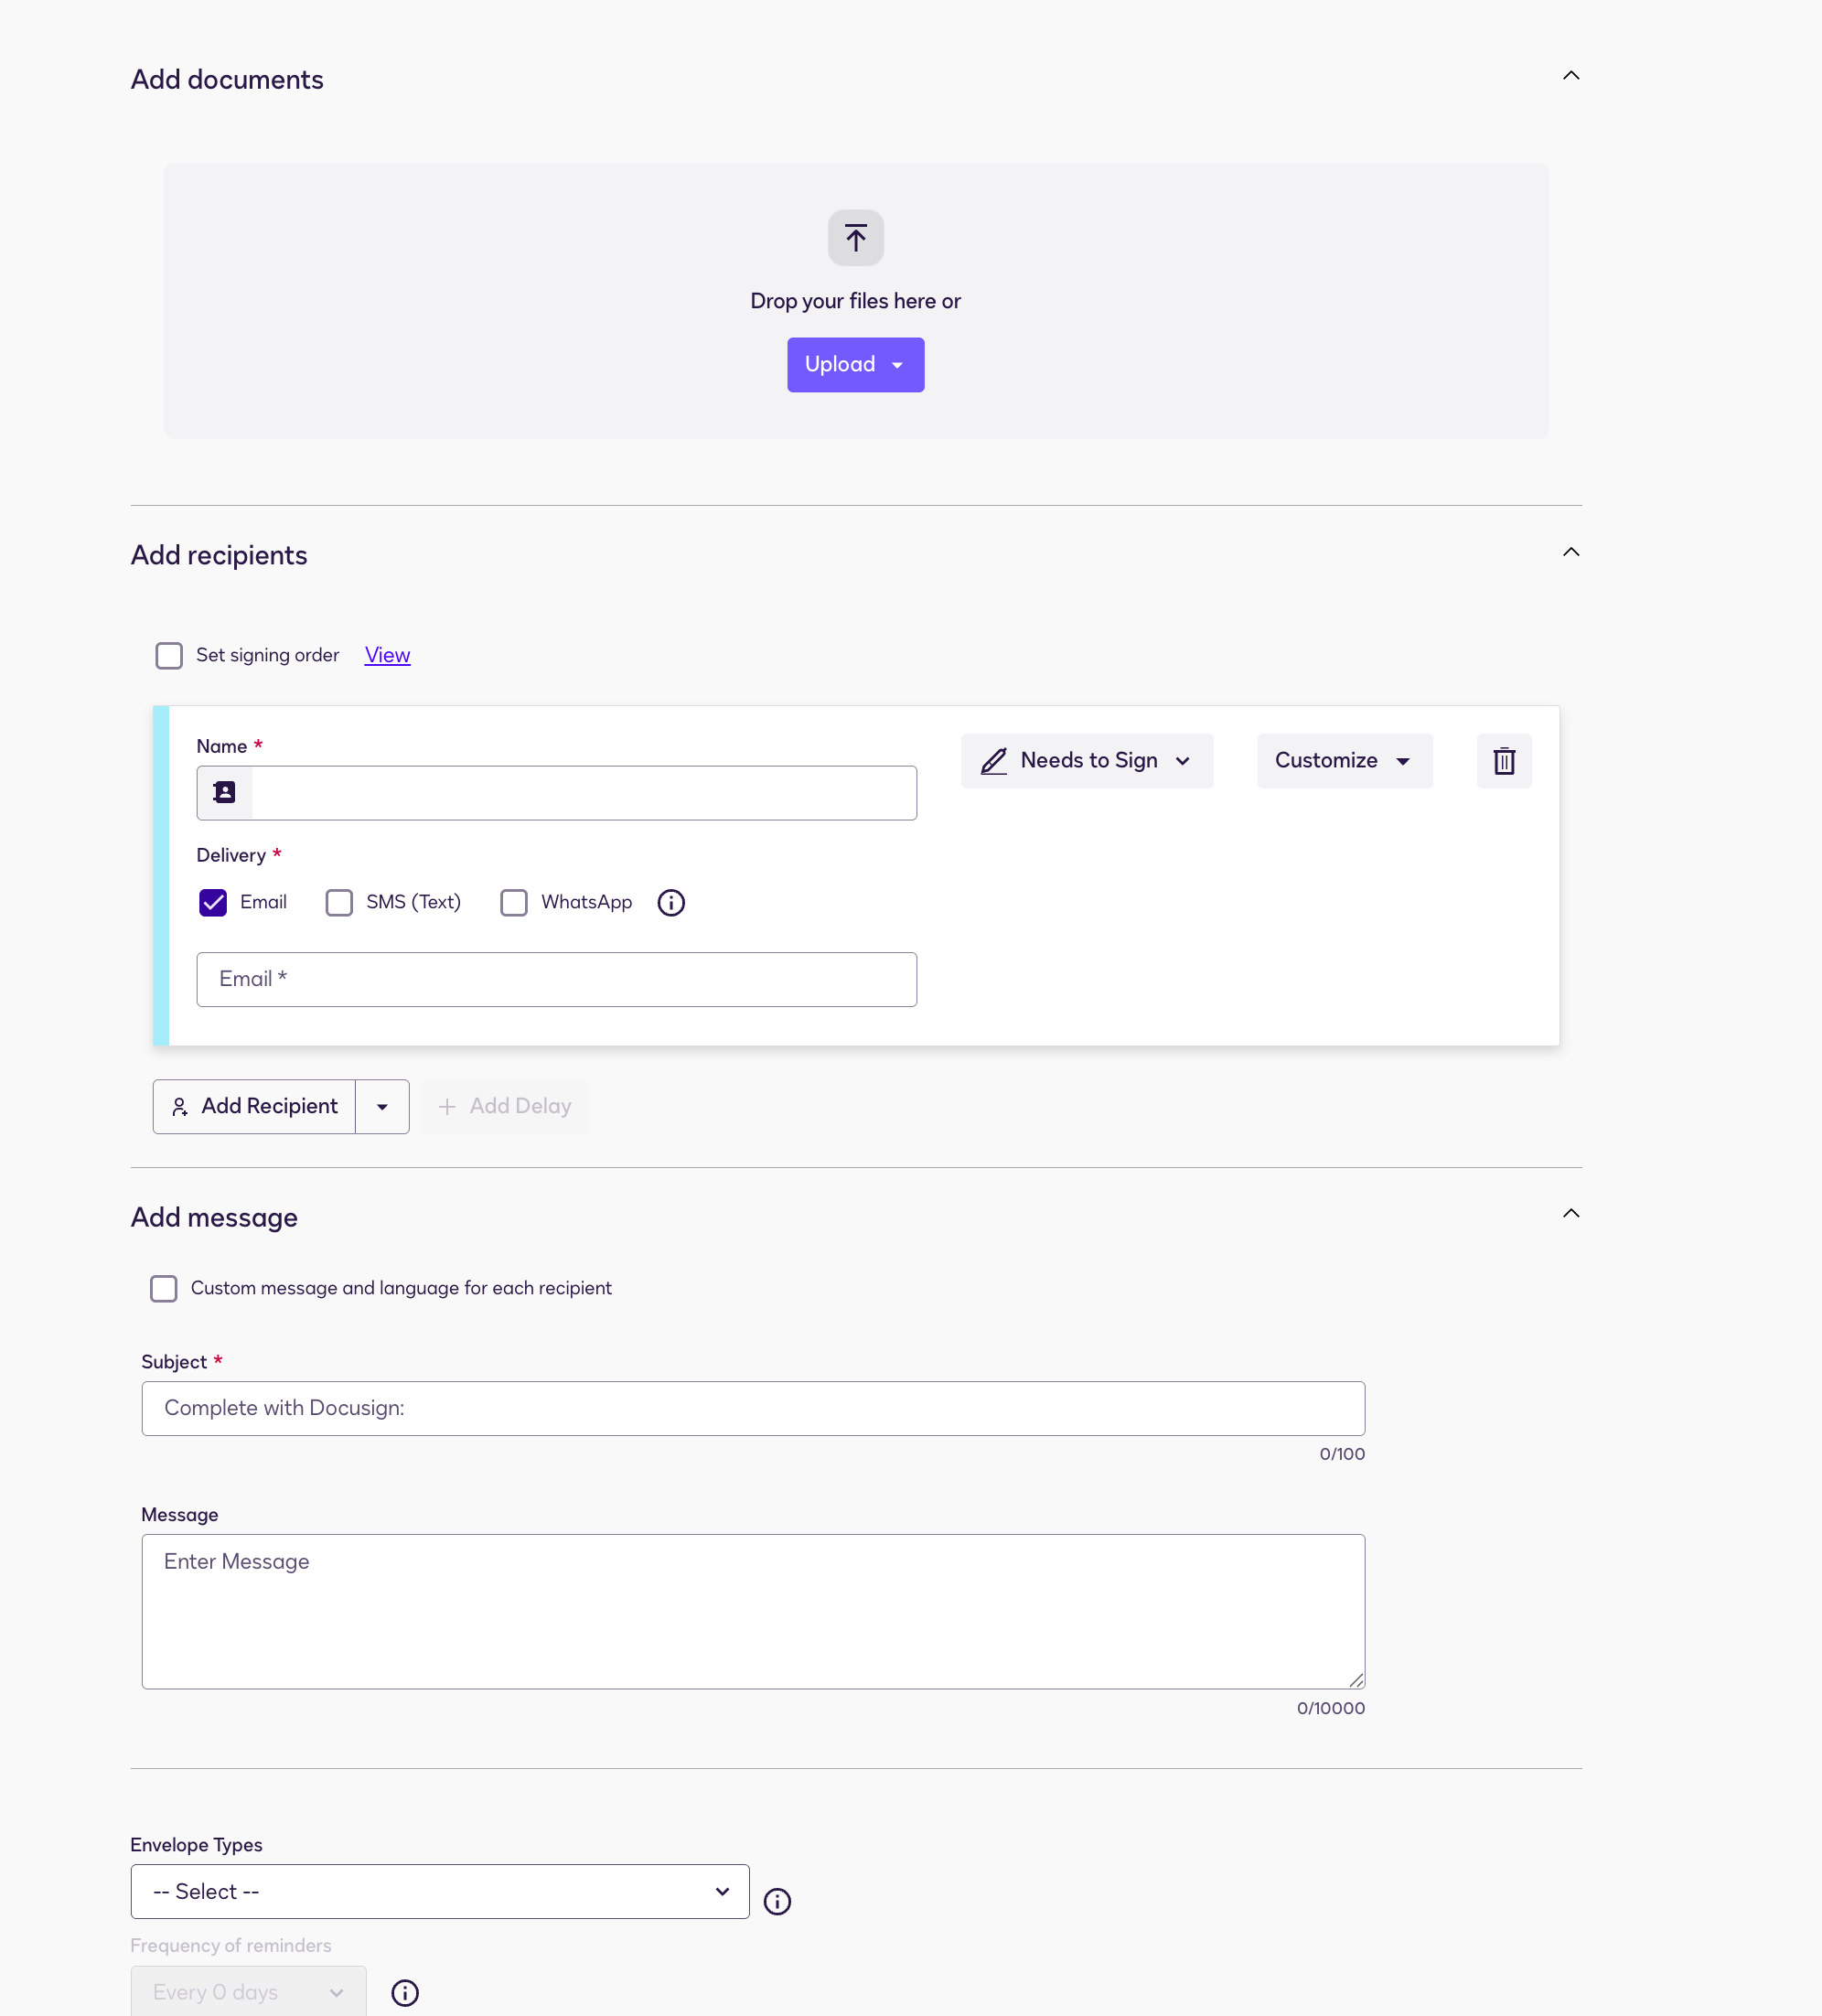Delete recipient with the trash icon

point(1503,761)
